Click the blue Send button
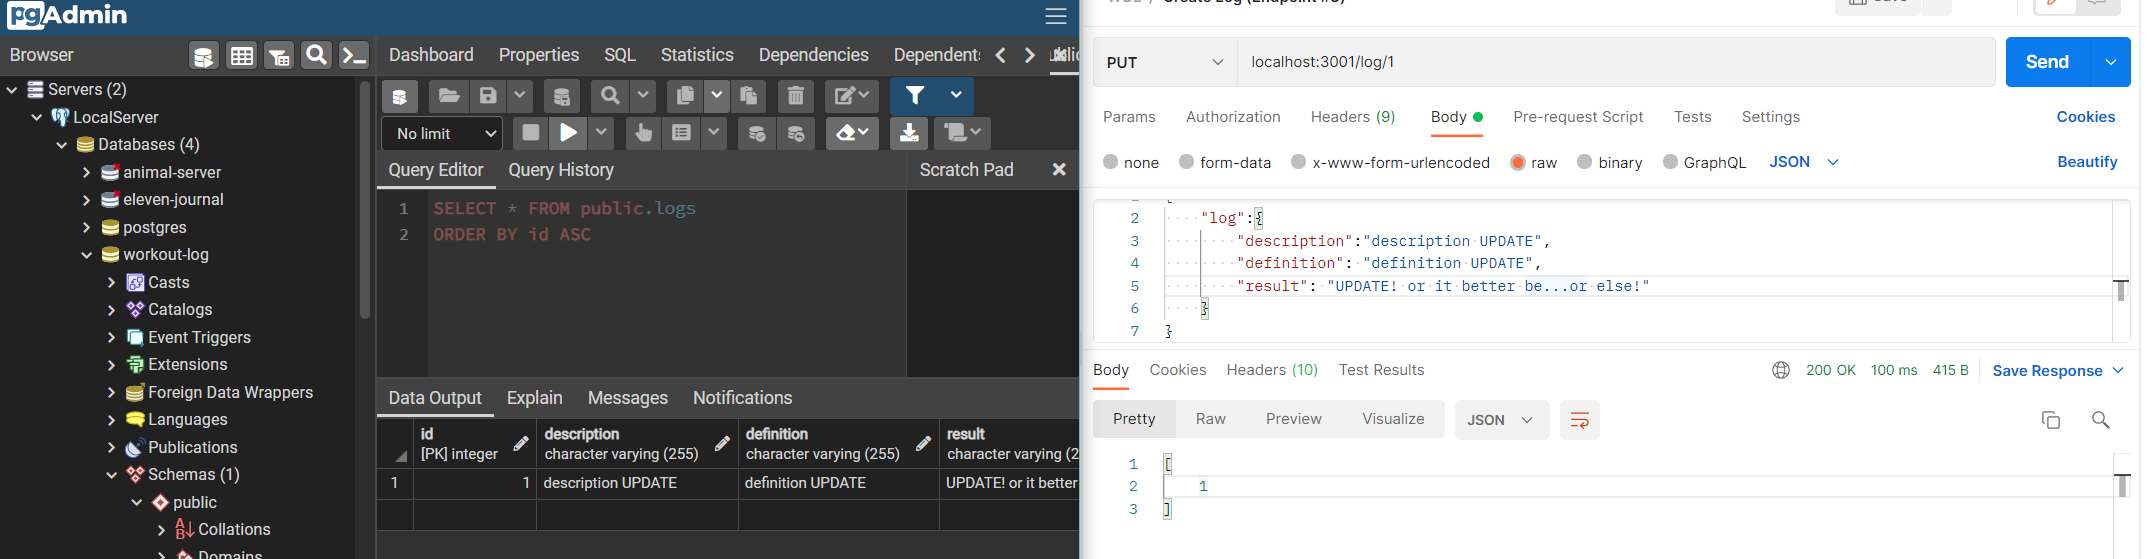2149x559 pixels. point(2047,62)
